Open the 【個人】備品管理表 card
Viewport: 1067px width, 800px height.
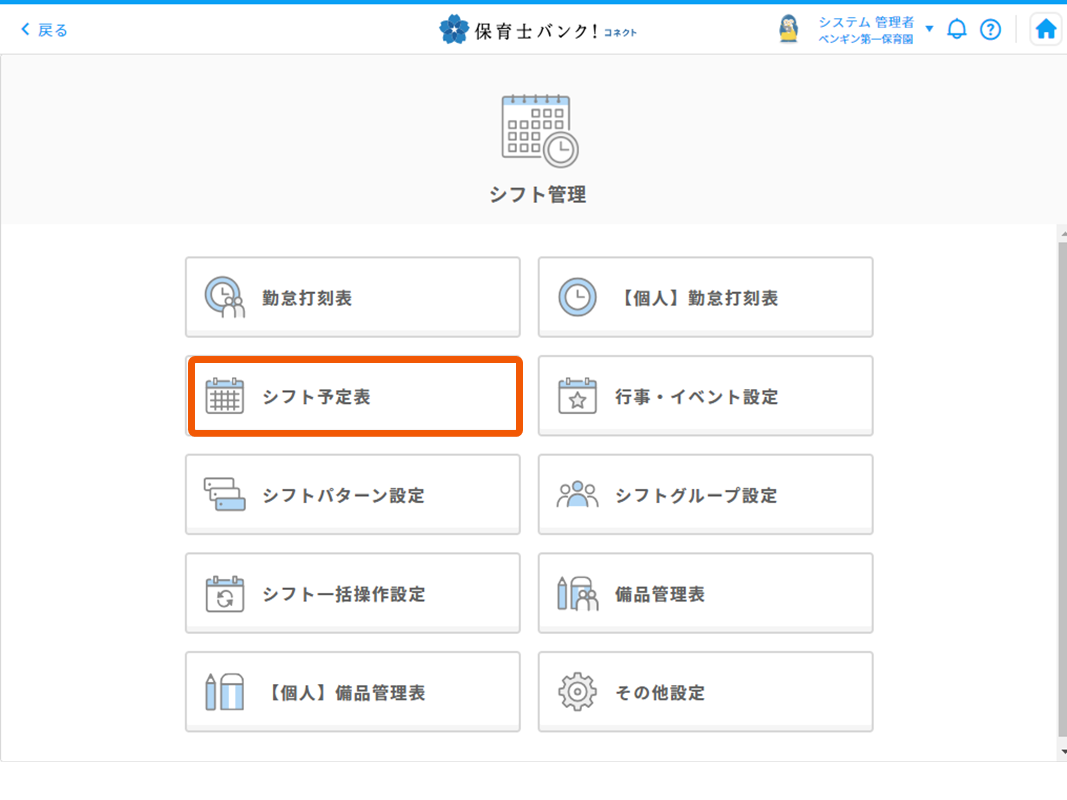(353, 691)
